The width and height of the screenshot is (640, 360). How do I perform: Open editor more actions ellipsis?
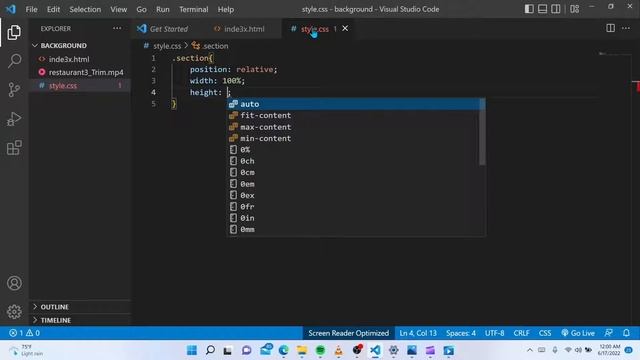pos(626,28)
